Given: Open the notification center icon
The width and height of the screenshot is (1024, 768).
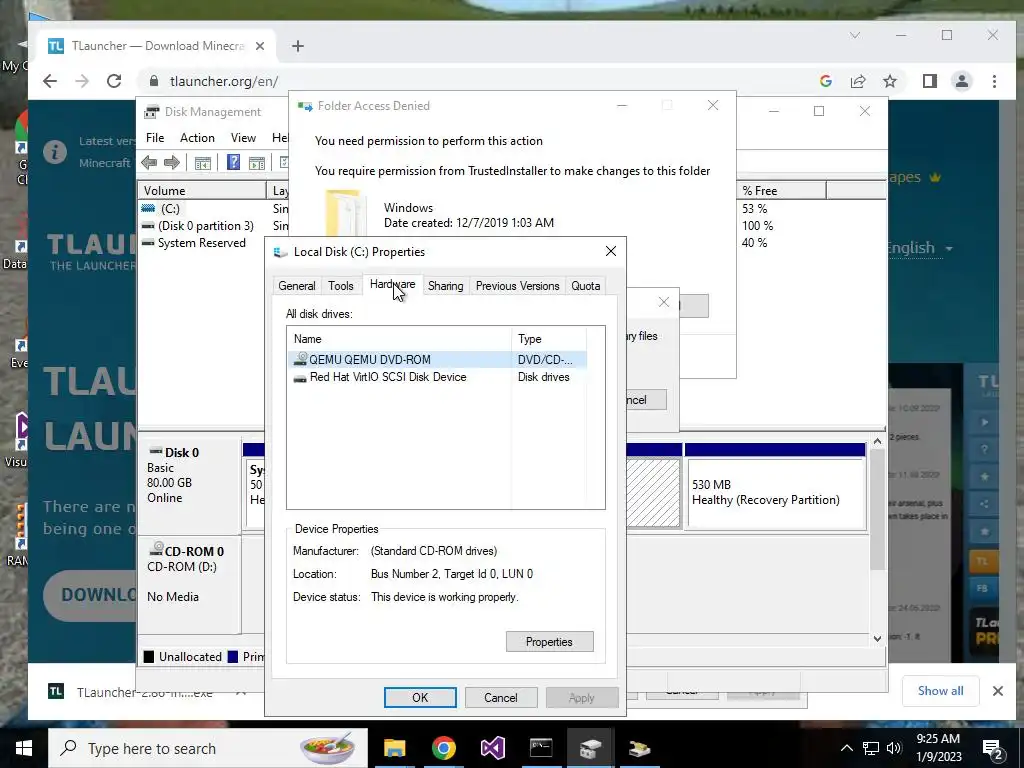Looking at the screenshot, I should [x=993, y=749].
